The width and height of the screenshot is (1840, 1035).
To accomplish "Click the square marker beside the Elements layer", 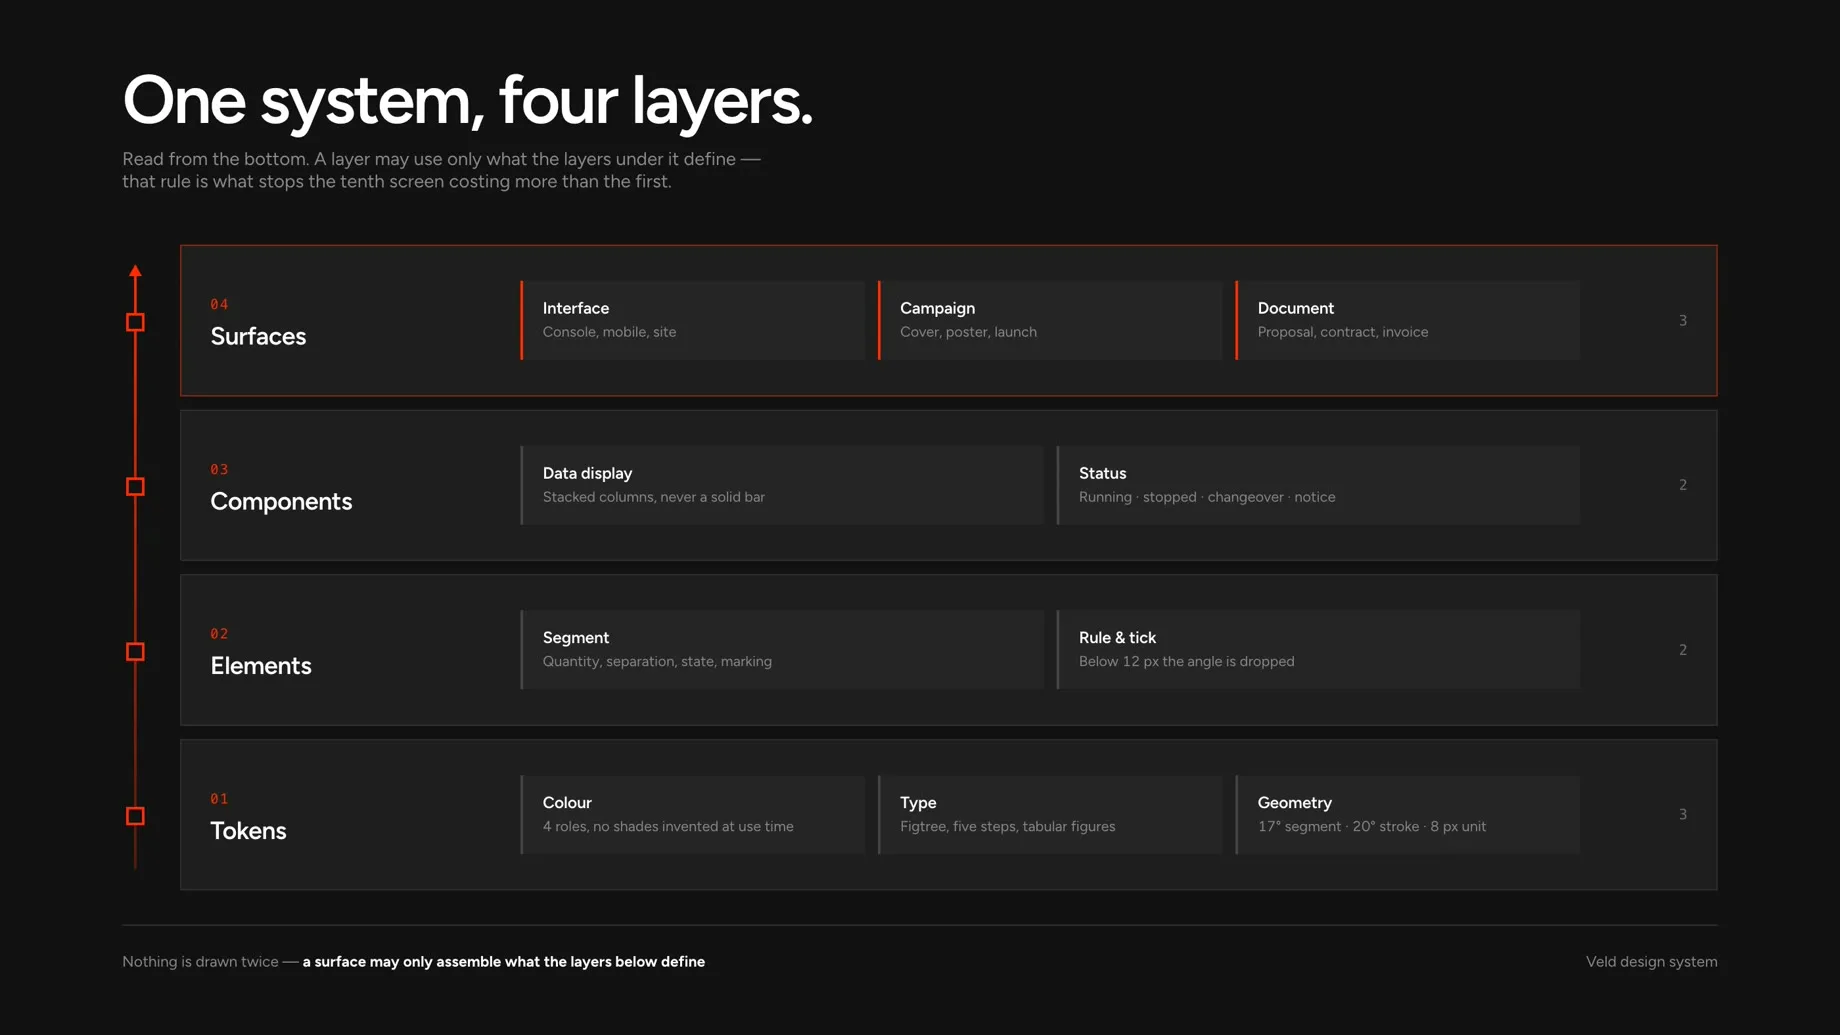I will point(135,652).
